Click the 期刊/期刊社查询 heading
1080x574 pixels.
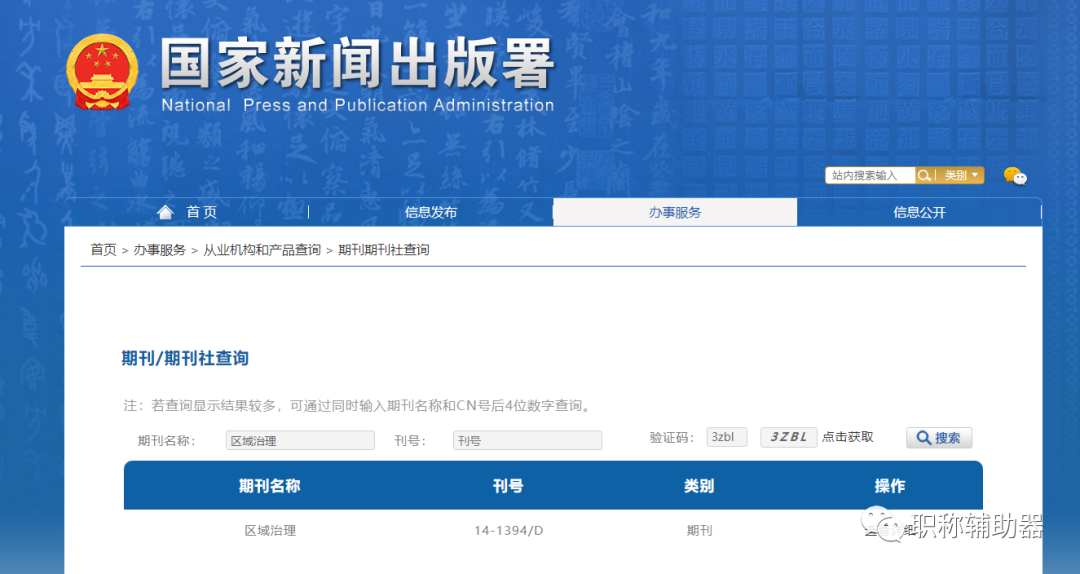click(x=185, y=358)
